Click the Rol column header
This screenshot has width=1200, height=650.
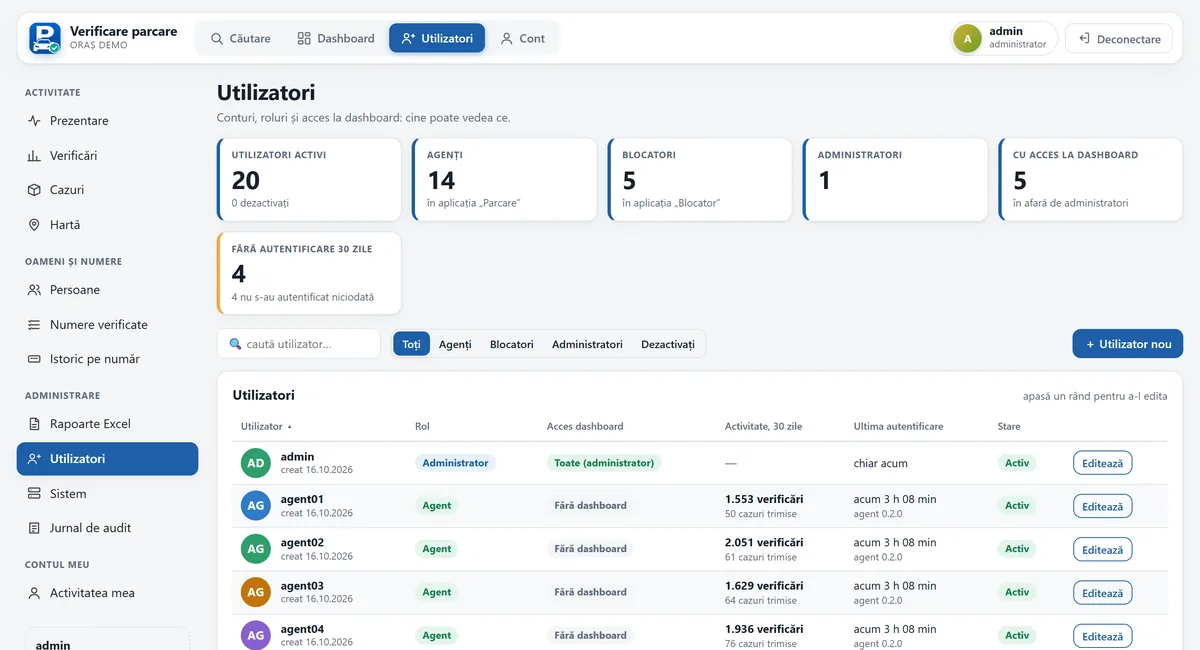tap(422, 427)
